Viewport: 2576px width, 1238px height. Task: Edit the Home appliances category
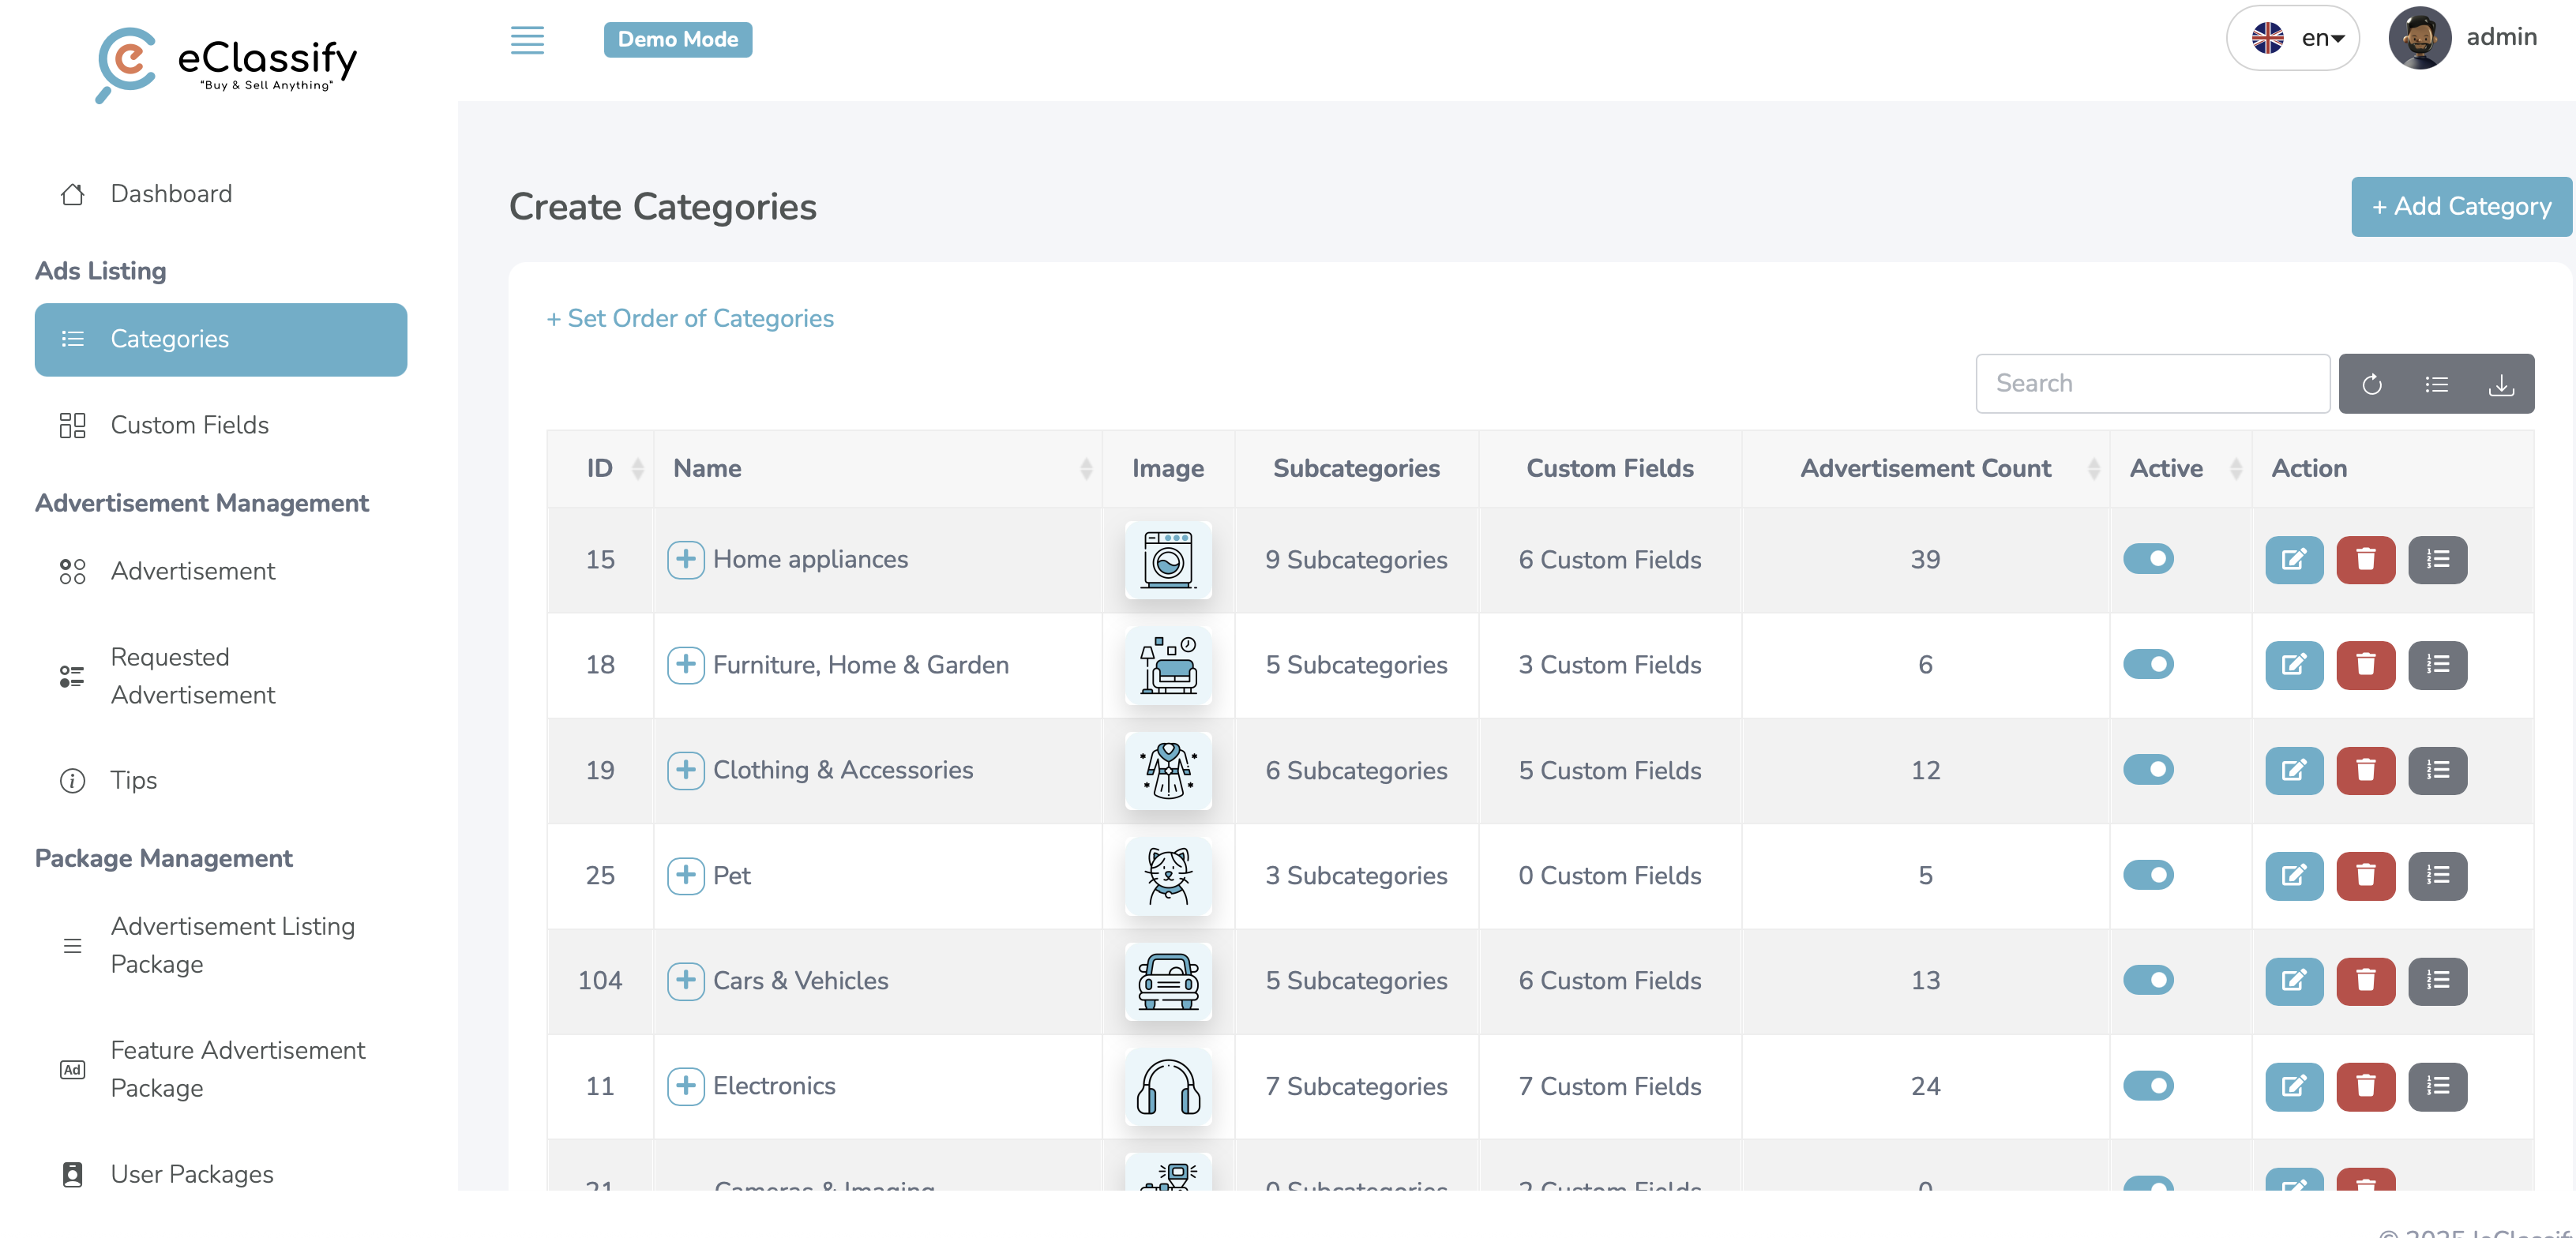[2294, 559]
